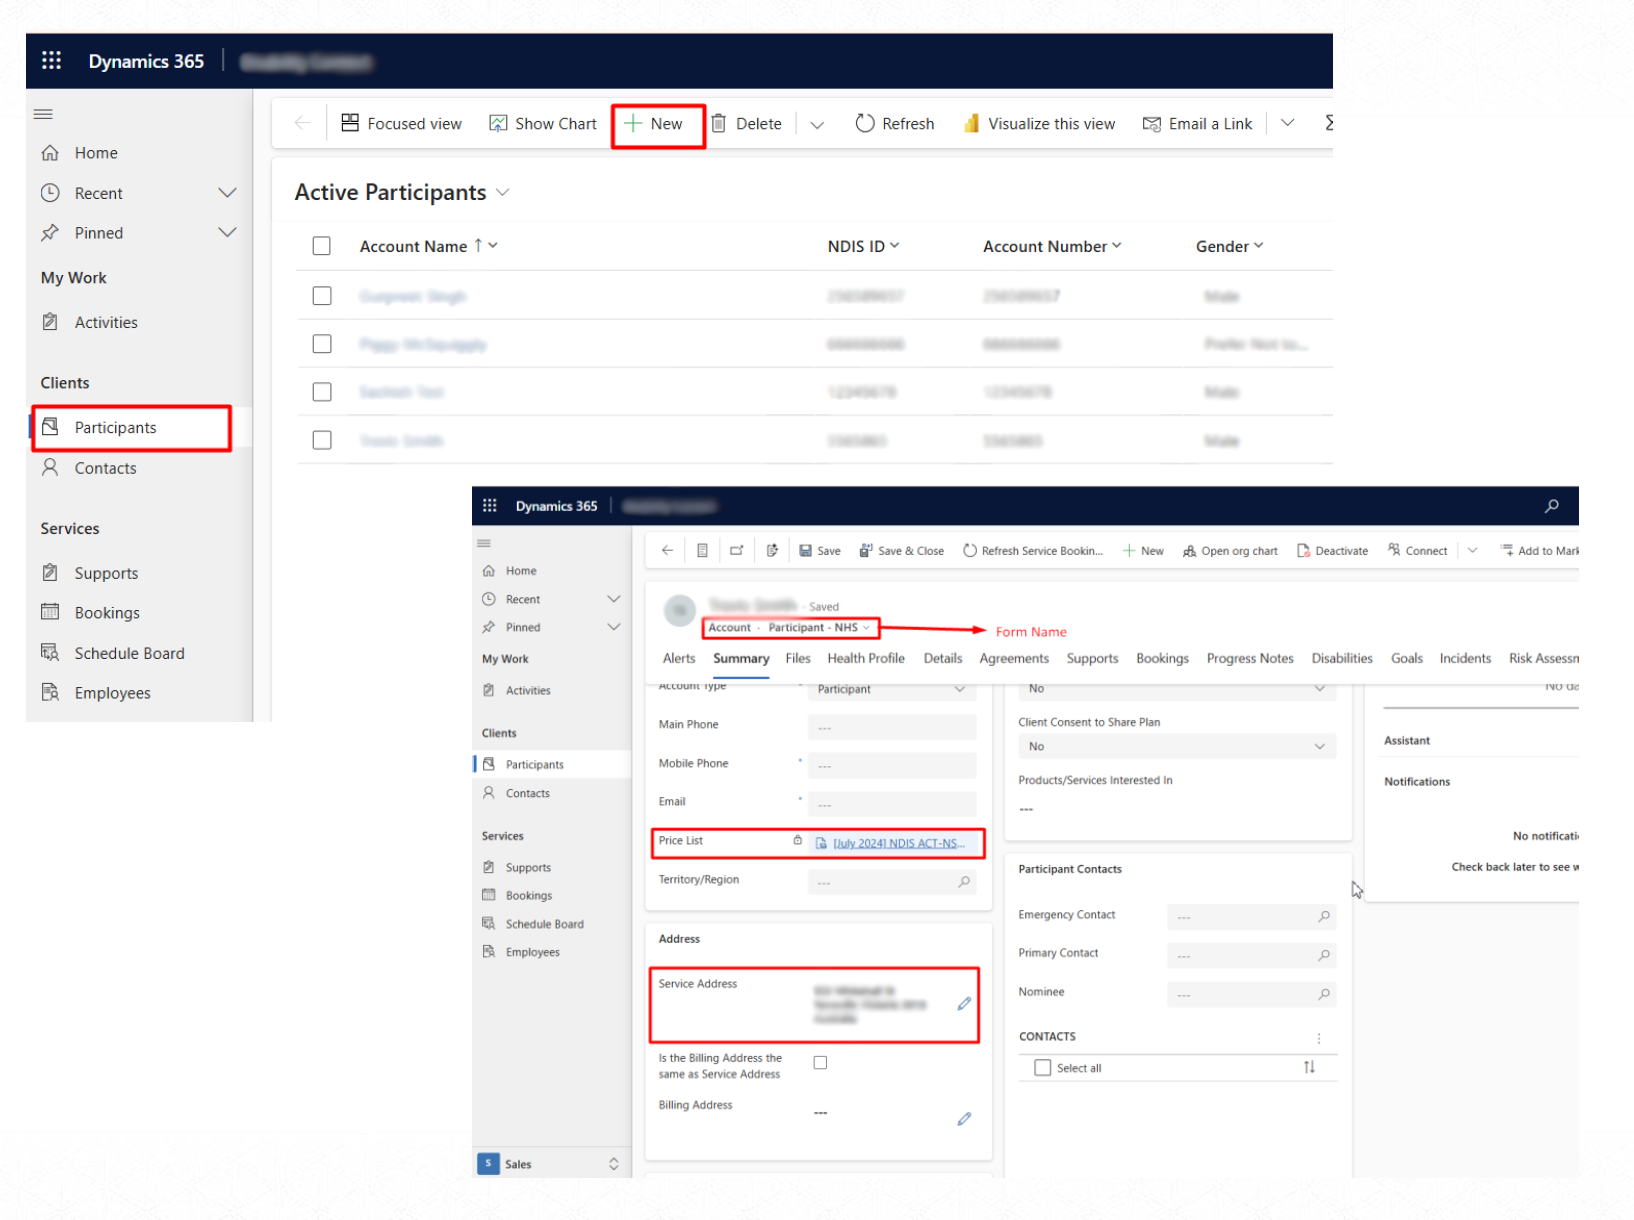Expand the Active Participants view selector
1634x1220 pixels.
(x=503, y=192)
